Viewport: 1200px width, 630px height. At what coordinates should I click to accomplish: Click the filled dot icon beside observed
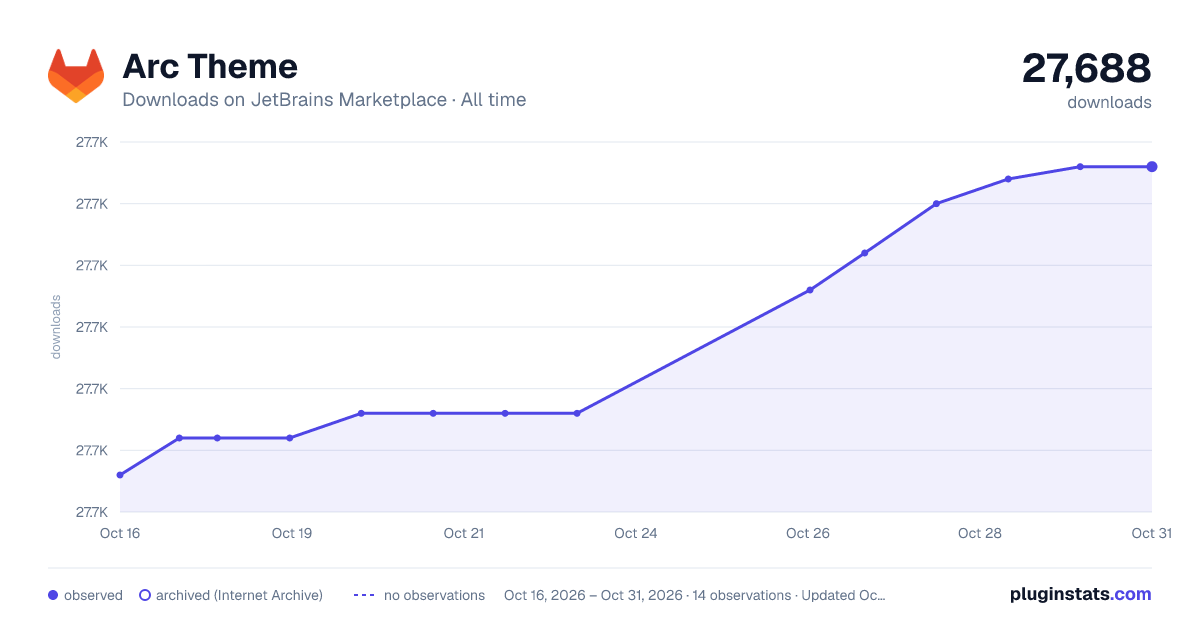pyautogui.click(x=53, y=595)
